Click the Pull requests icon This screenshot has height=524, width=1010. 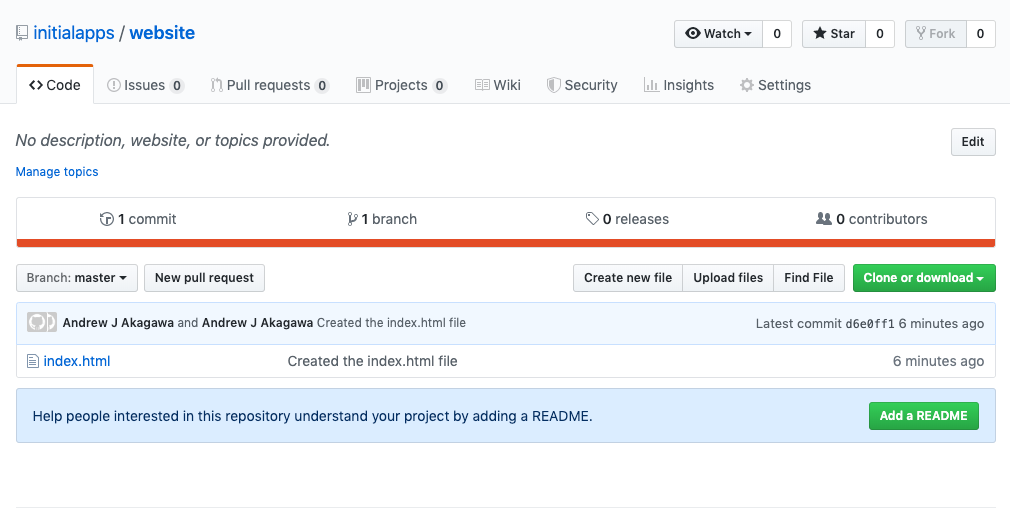[216, 85]
